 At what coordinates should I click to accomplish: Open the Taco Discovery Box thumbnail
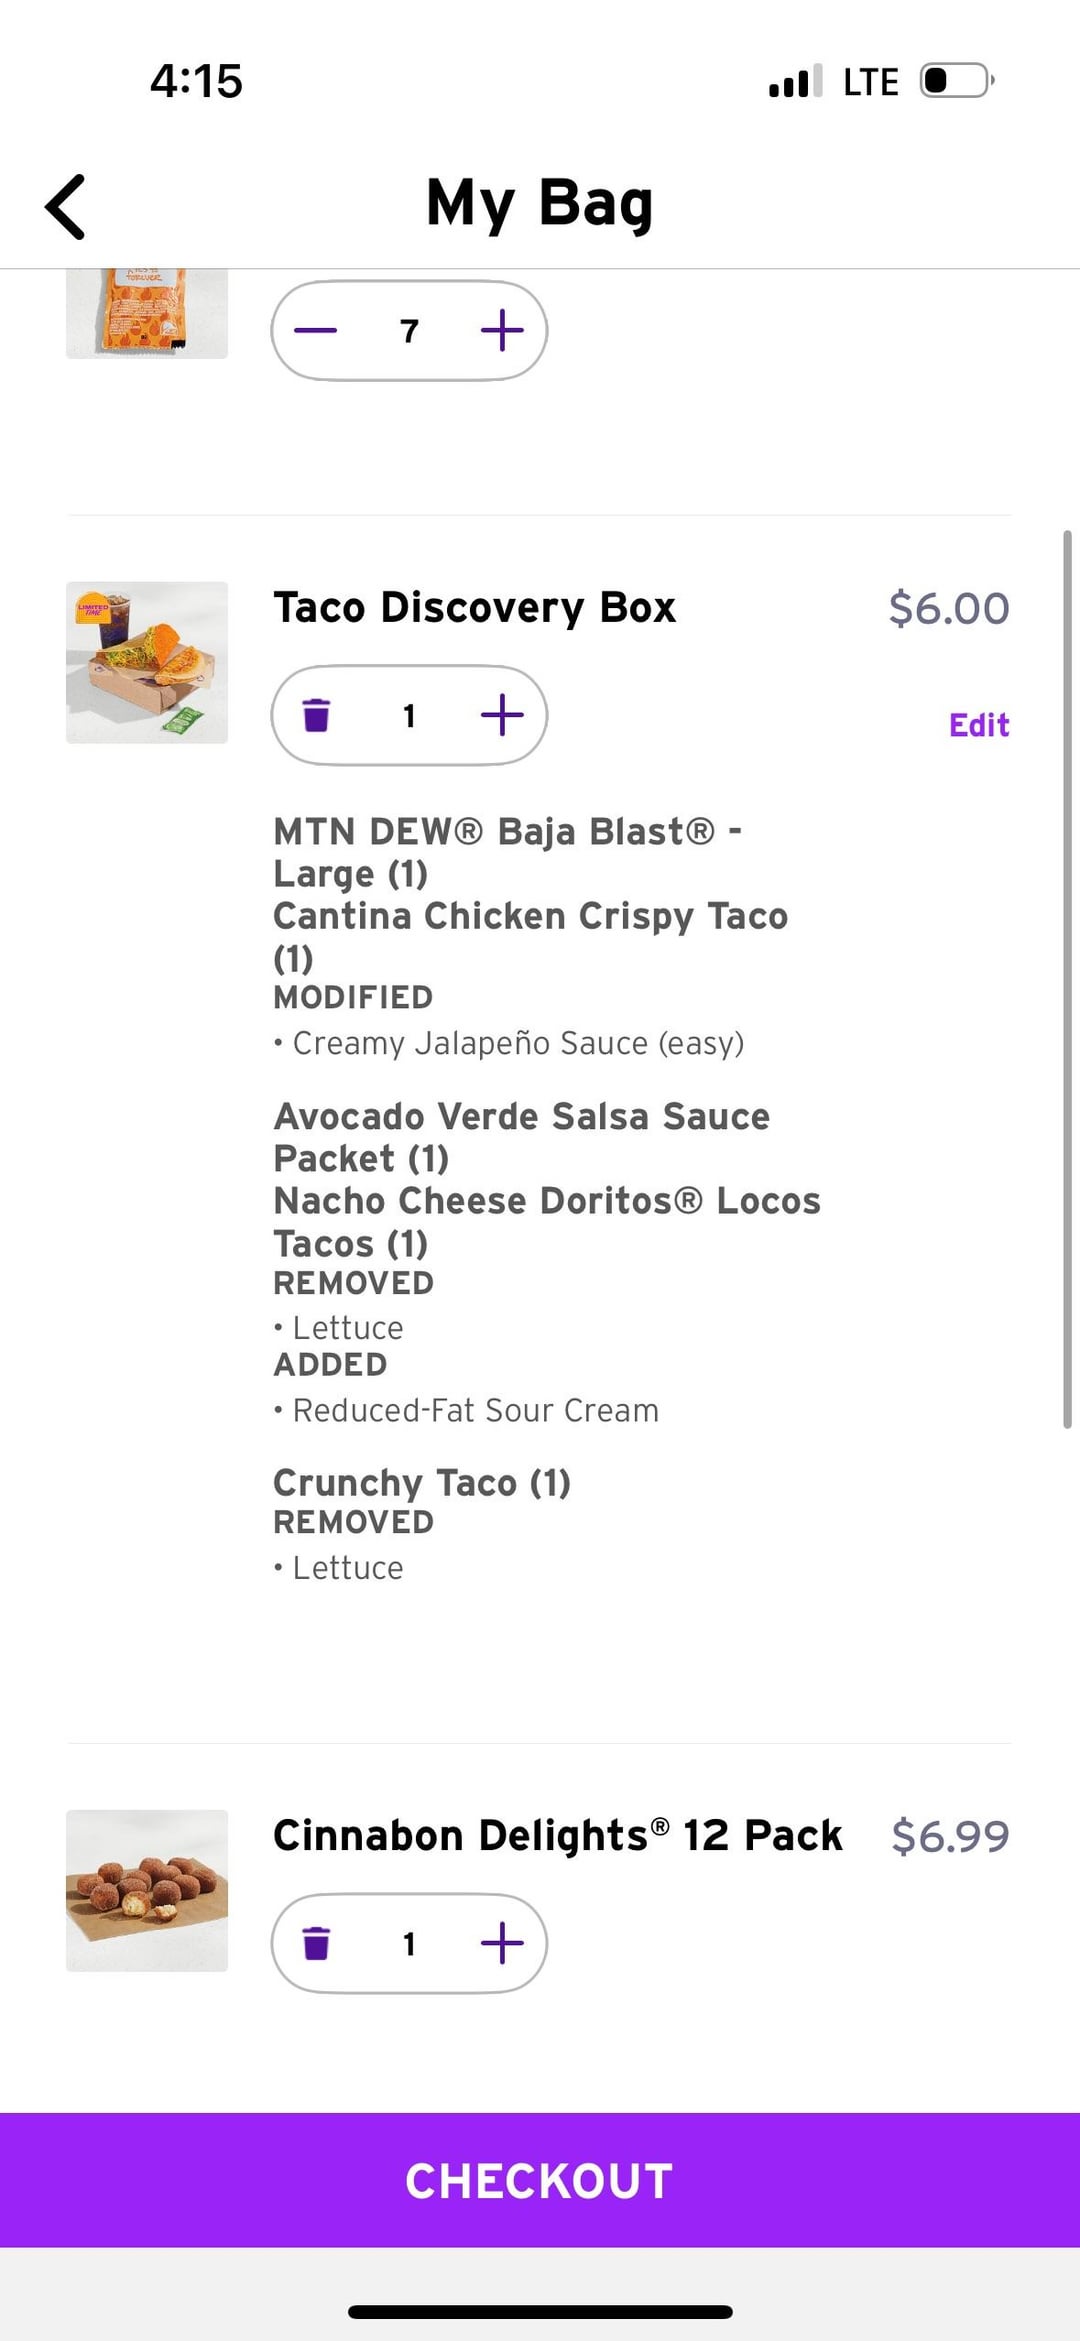click(147, 662)
